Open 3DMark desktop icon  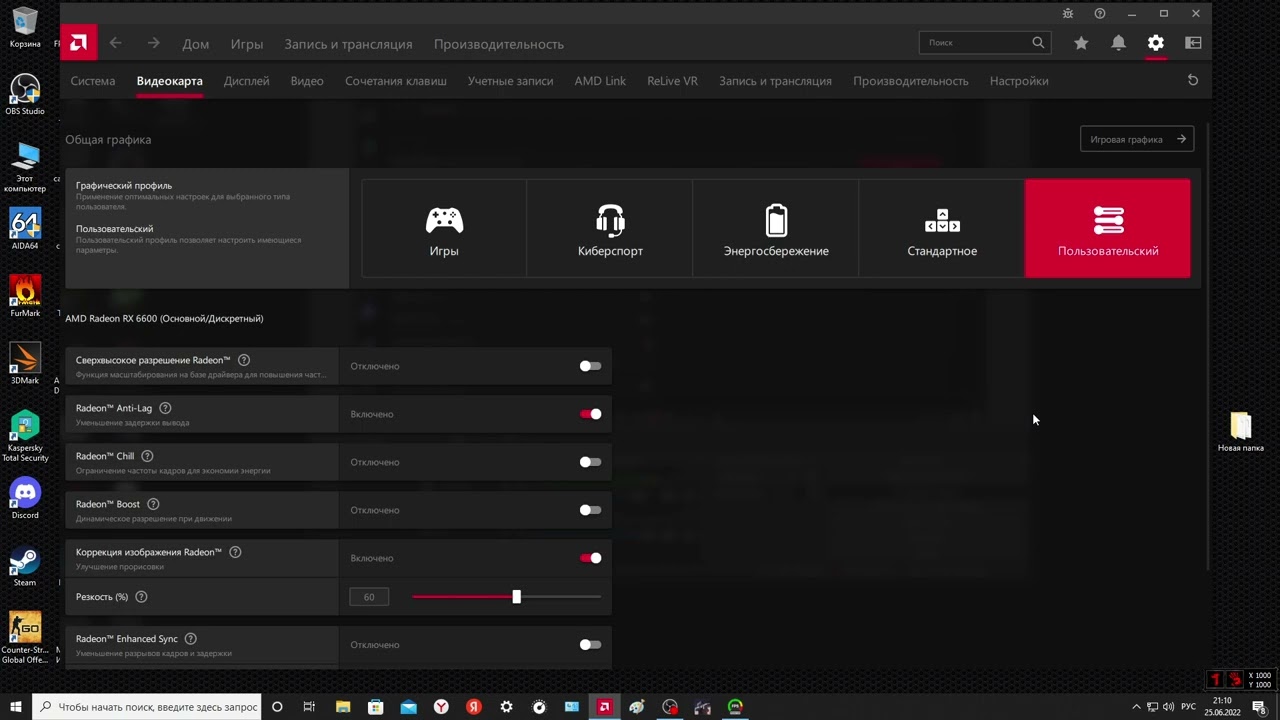tap(25, 363)
